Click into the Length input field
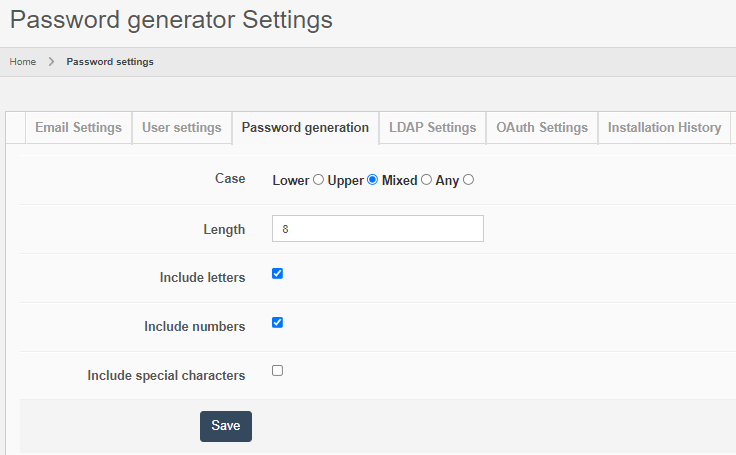 [x=377, y=229]
